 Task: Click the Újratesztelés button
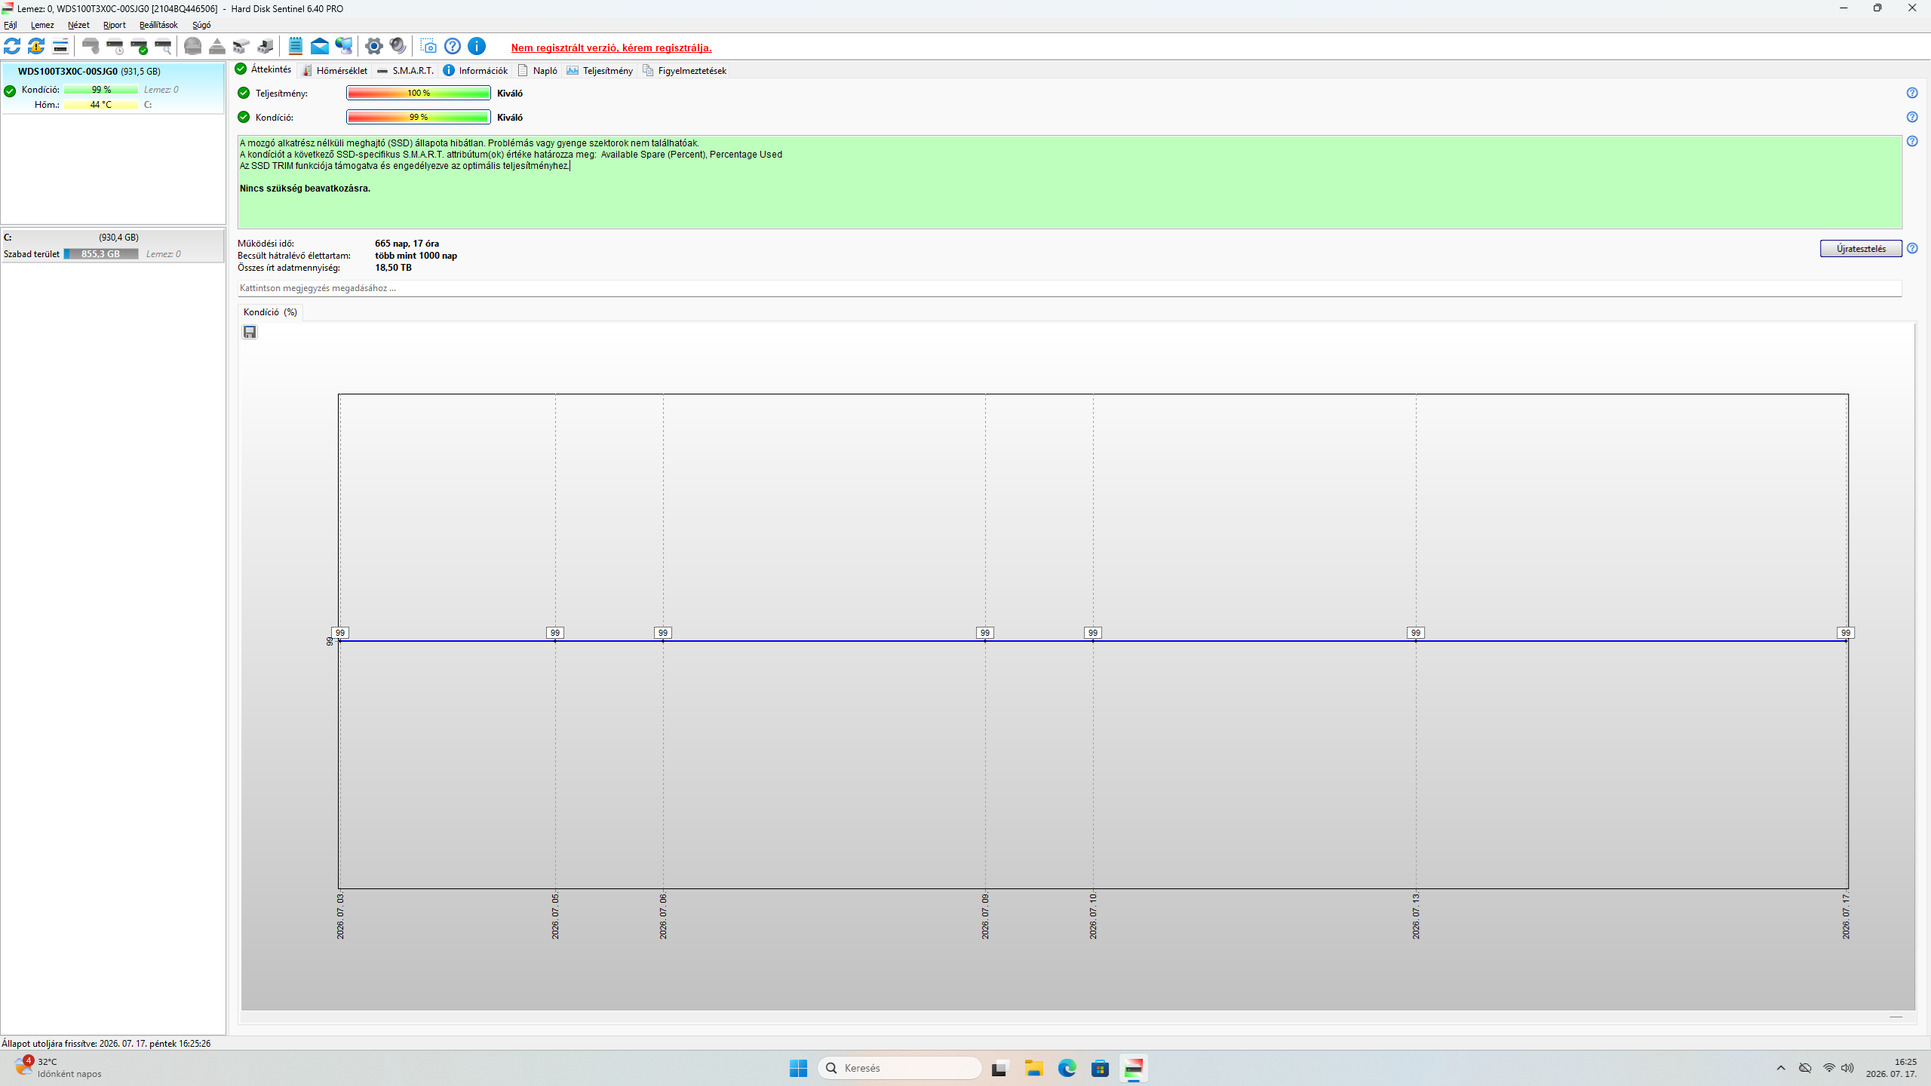pyautogui.click(x=1860, y=248)
